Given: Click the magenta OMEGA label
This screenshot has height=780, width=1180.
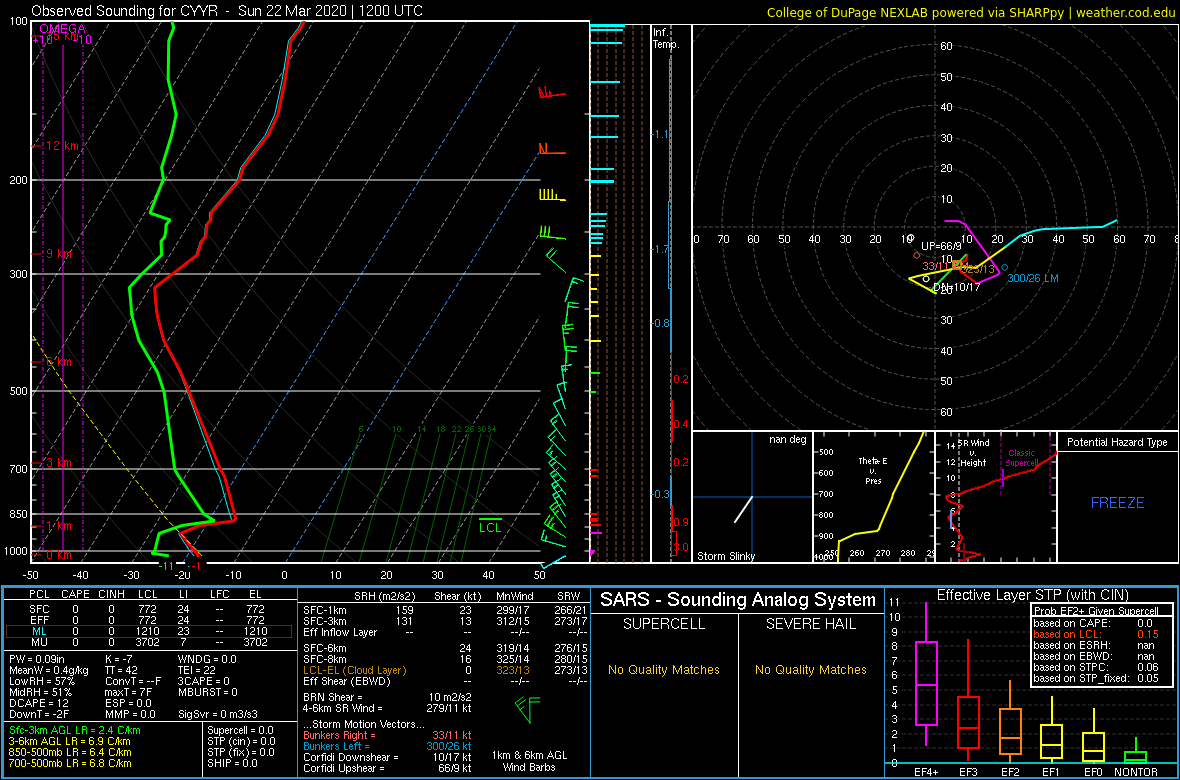Looking at the screenshot, I should coord(62,29).
